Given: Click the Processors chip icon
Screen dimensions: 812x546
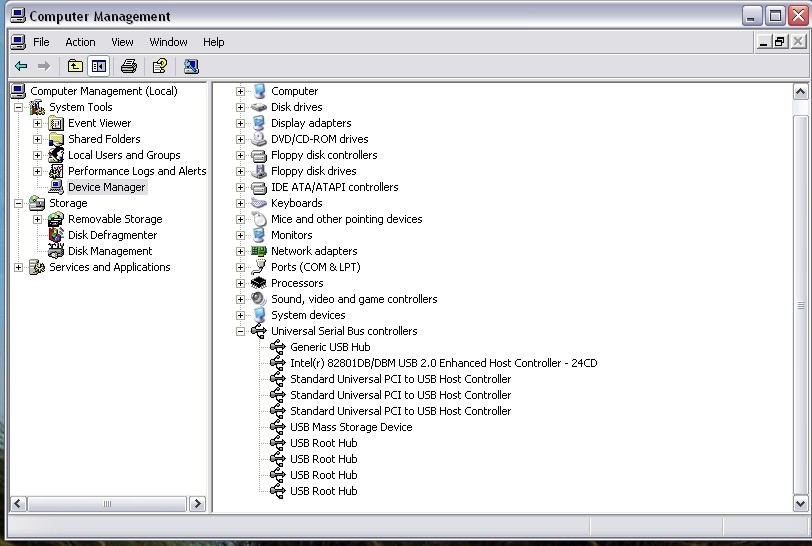Looking at the screenshot, I should pos(259,283).
